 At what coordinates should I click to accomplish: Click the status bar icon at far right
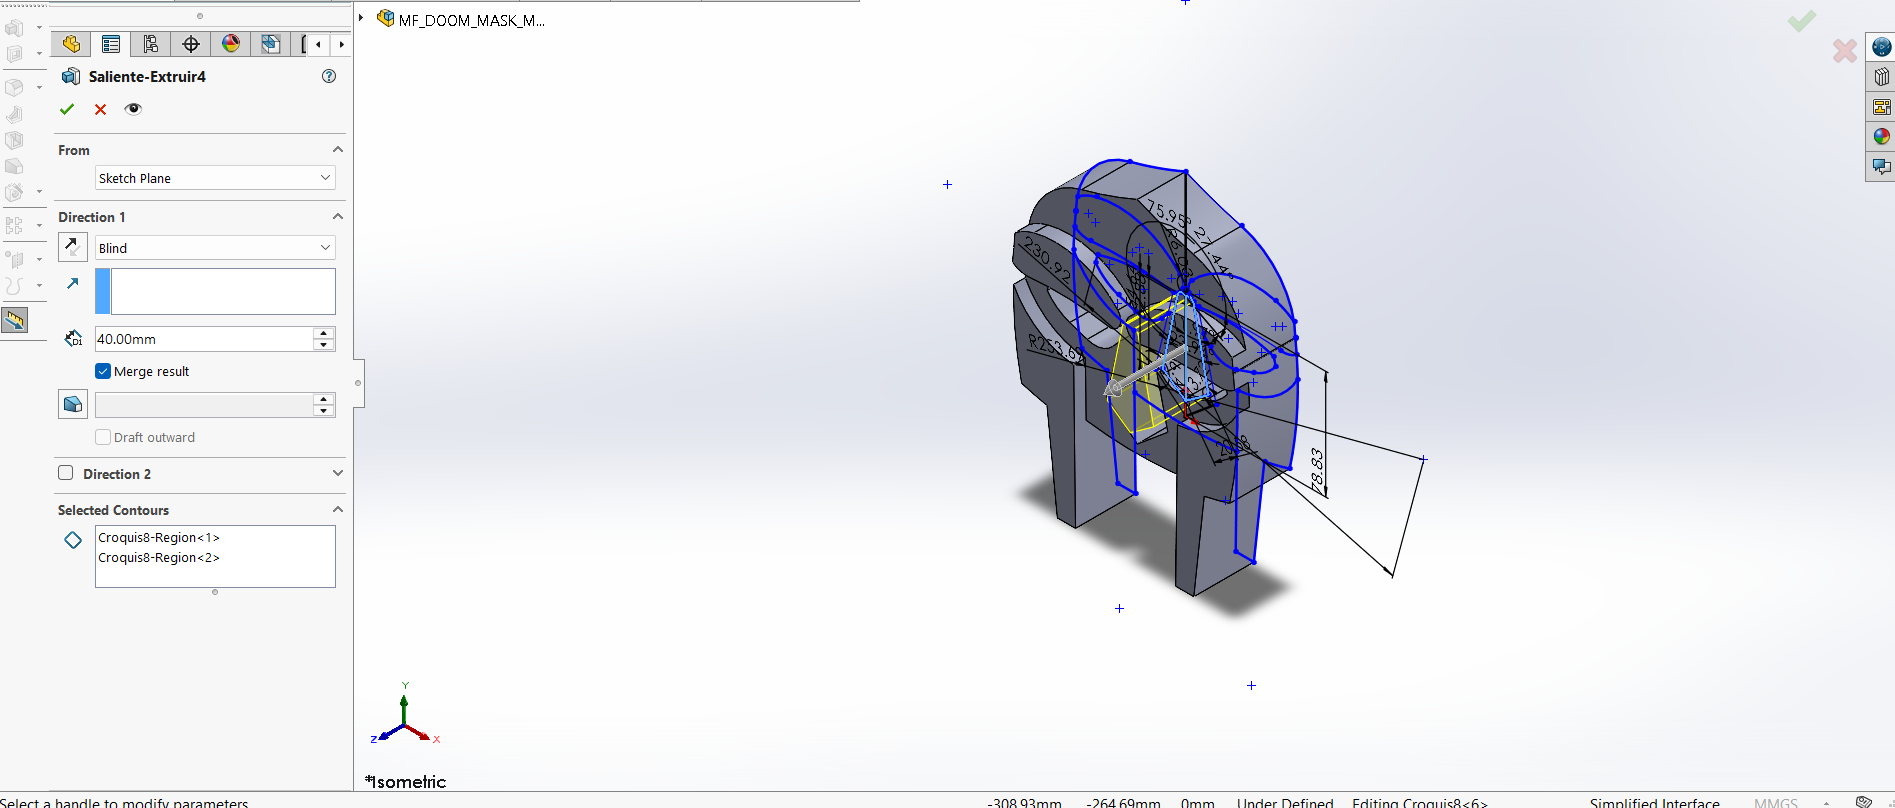(x=1864, y=801)
